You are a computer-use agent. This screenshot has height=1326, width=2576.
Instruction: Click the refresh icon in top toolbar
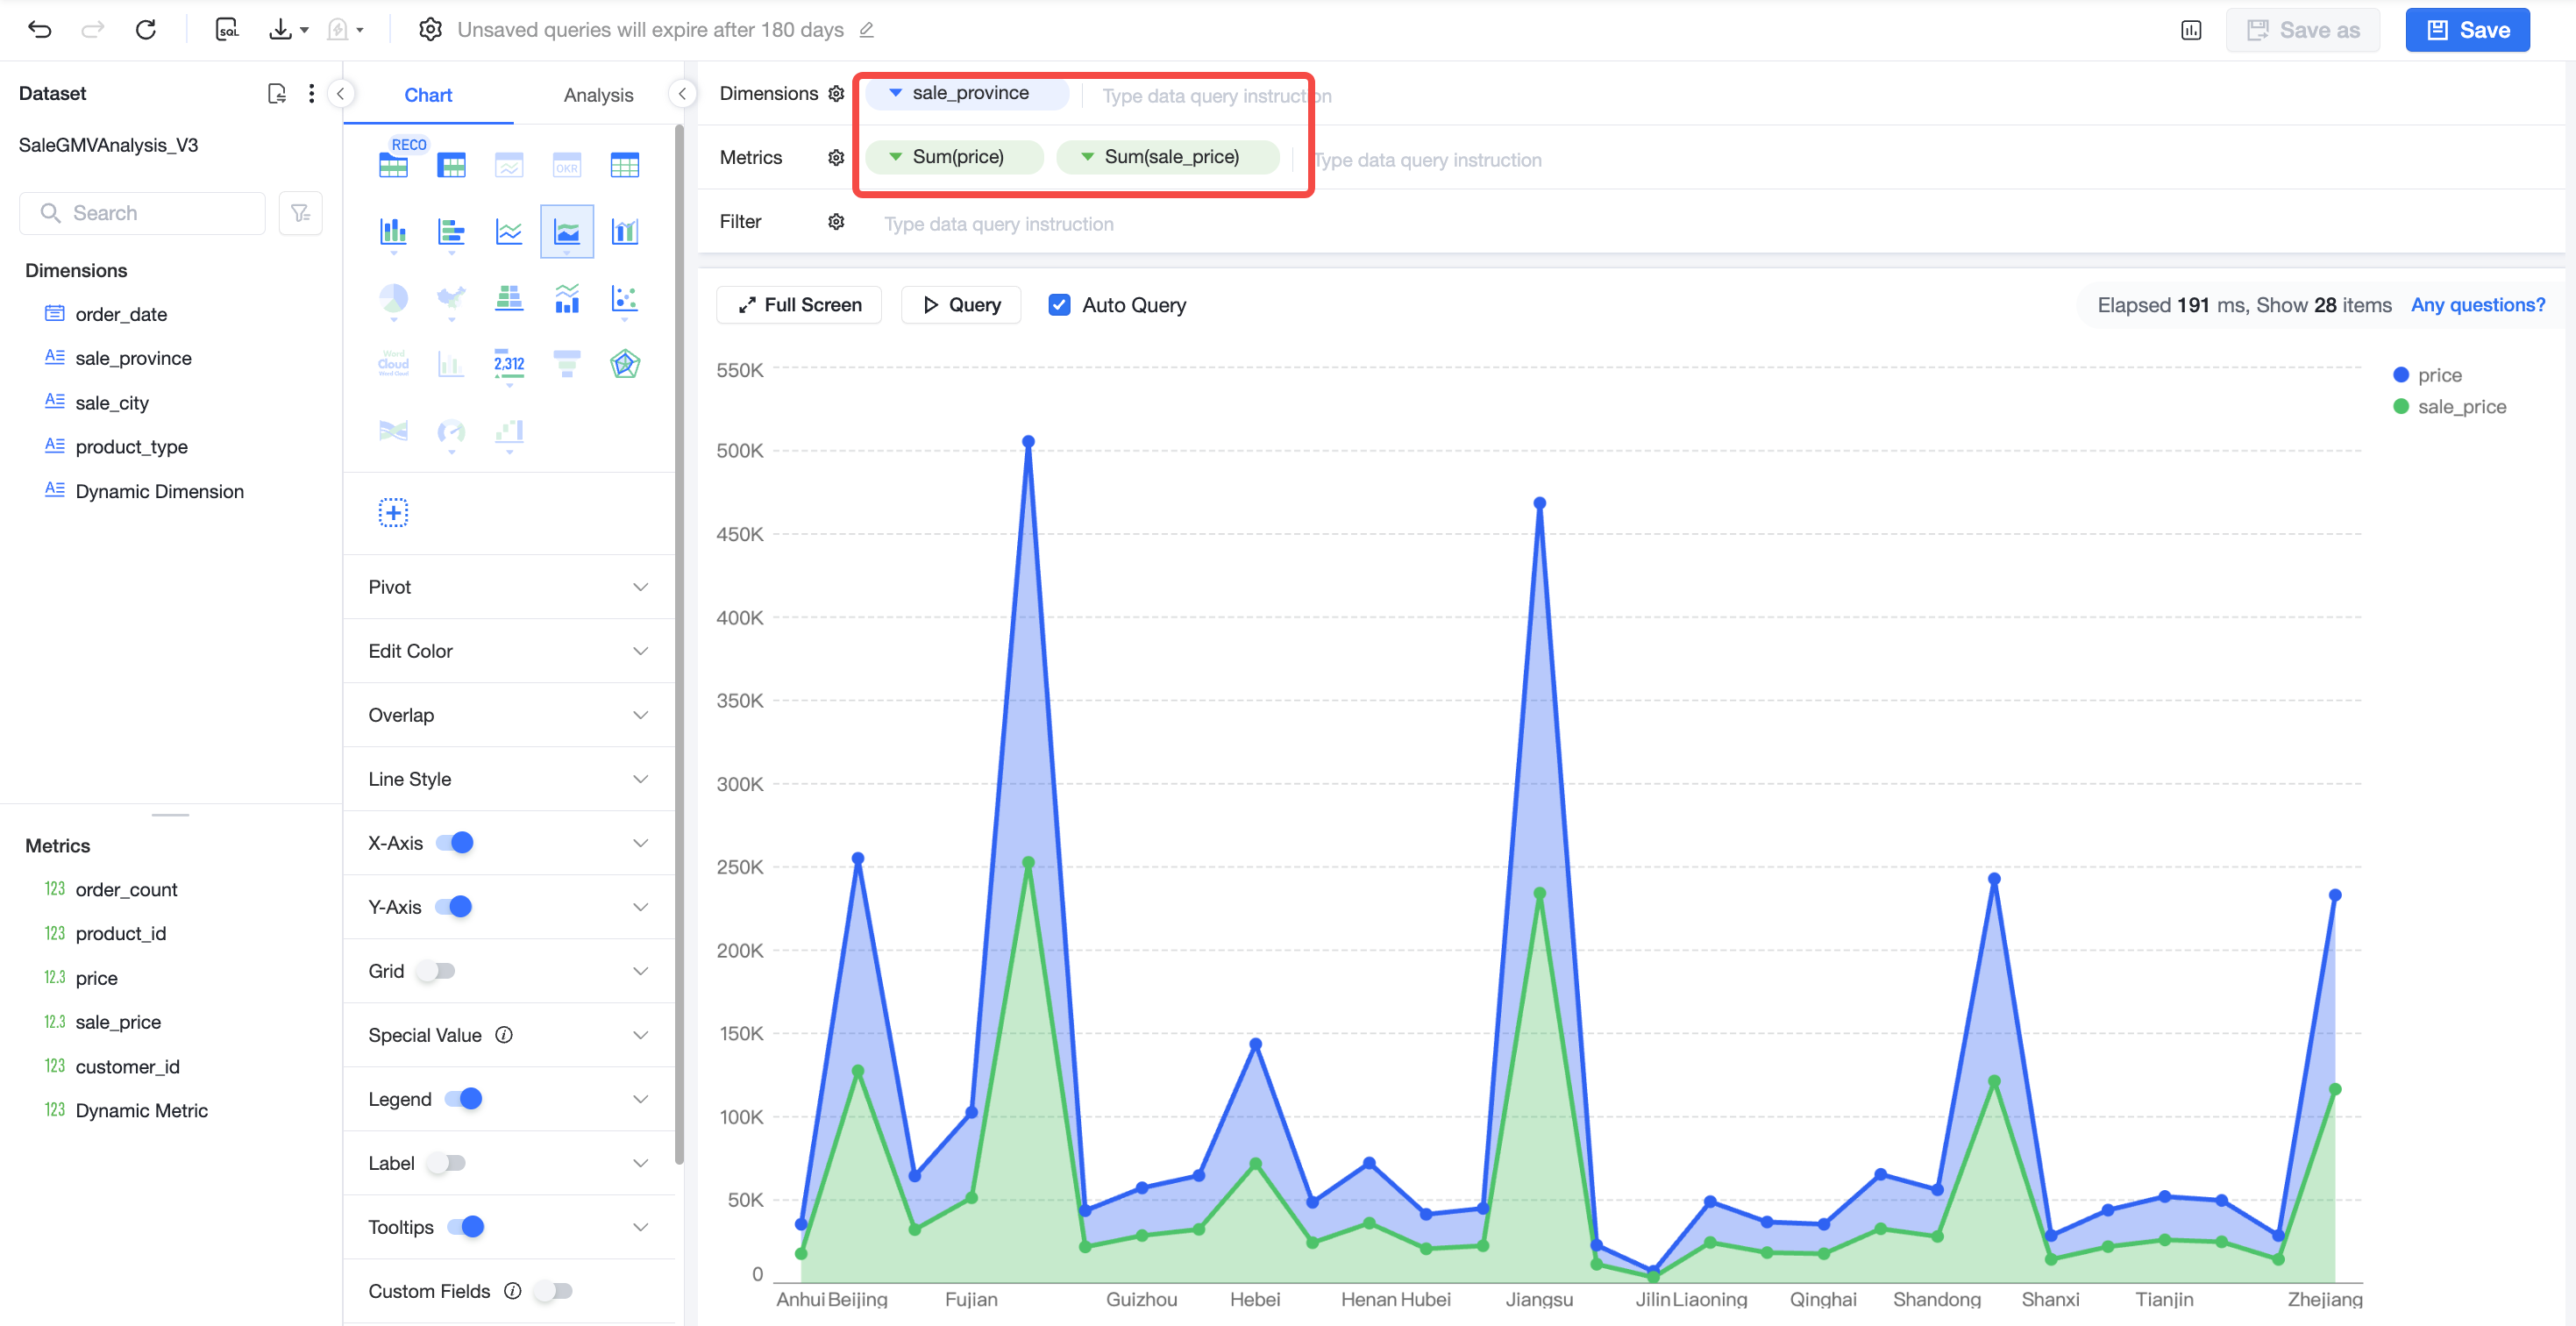pos(146,30)
